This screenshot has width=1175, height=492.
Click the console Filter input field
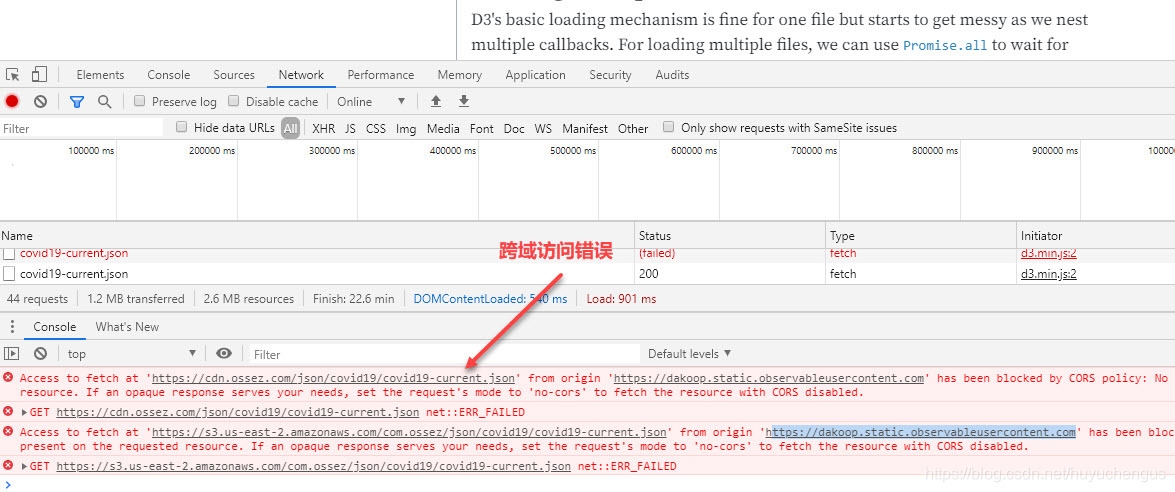(440, 354)
